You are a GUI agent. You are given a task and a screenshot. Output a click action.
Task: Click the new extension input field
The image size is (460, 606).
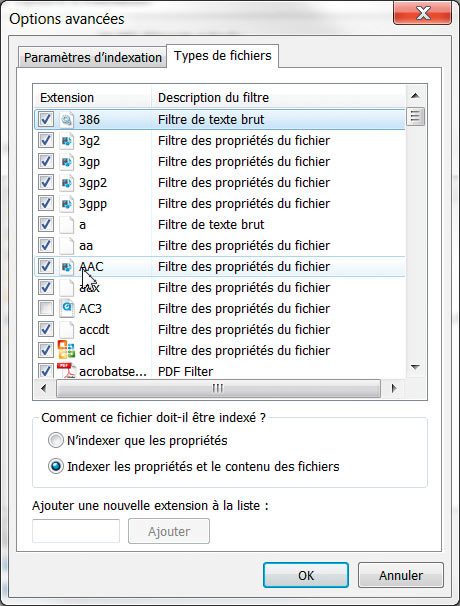pos(76,531)
